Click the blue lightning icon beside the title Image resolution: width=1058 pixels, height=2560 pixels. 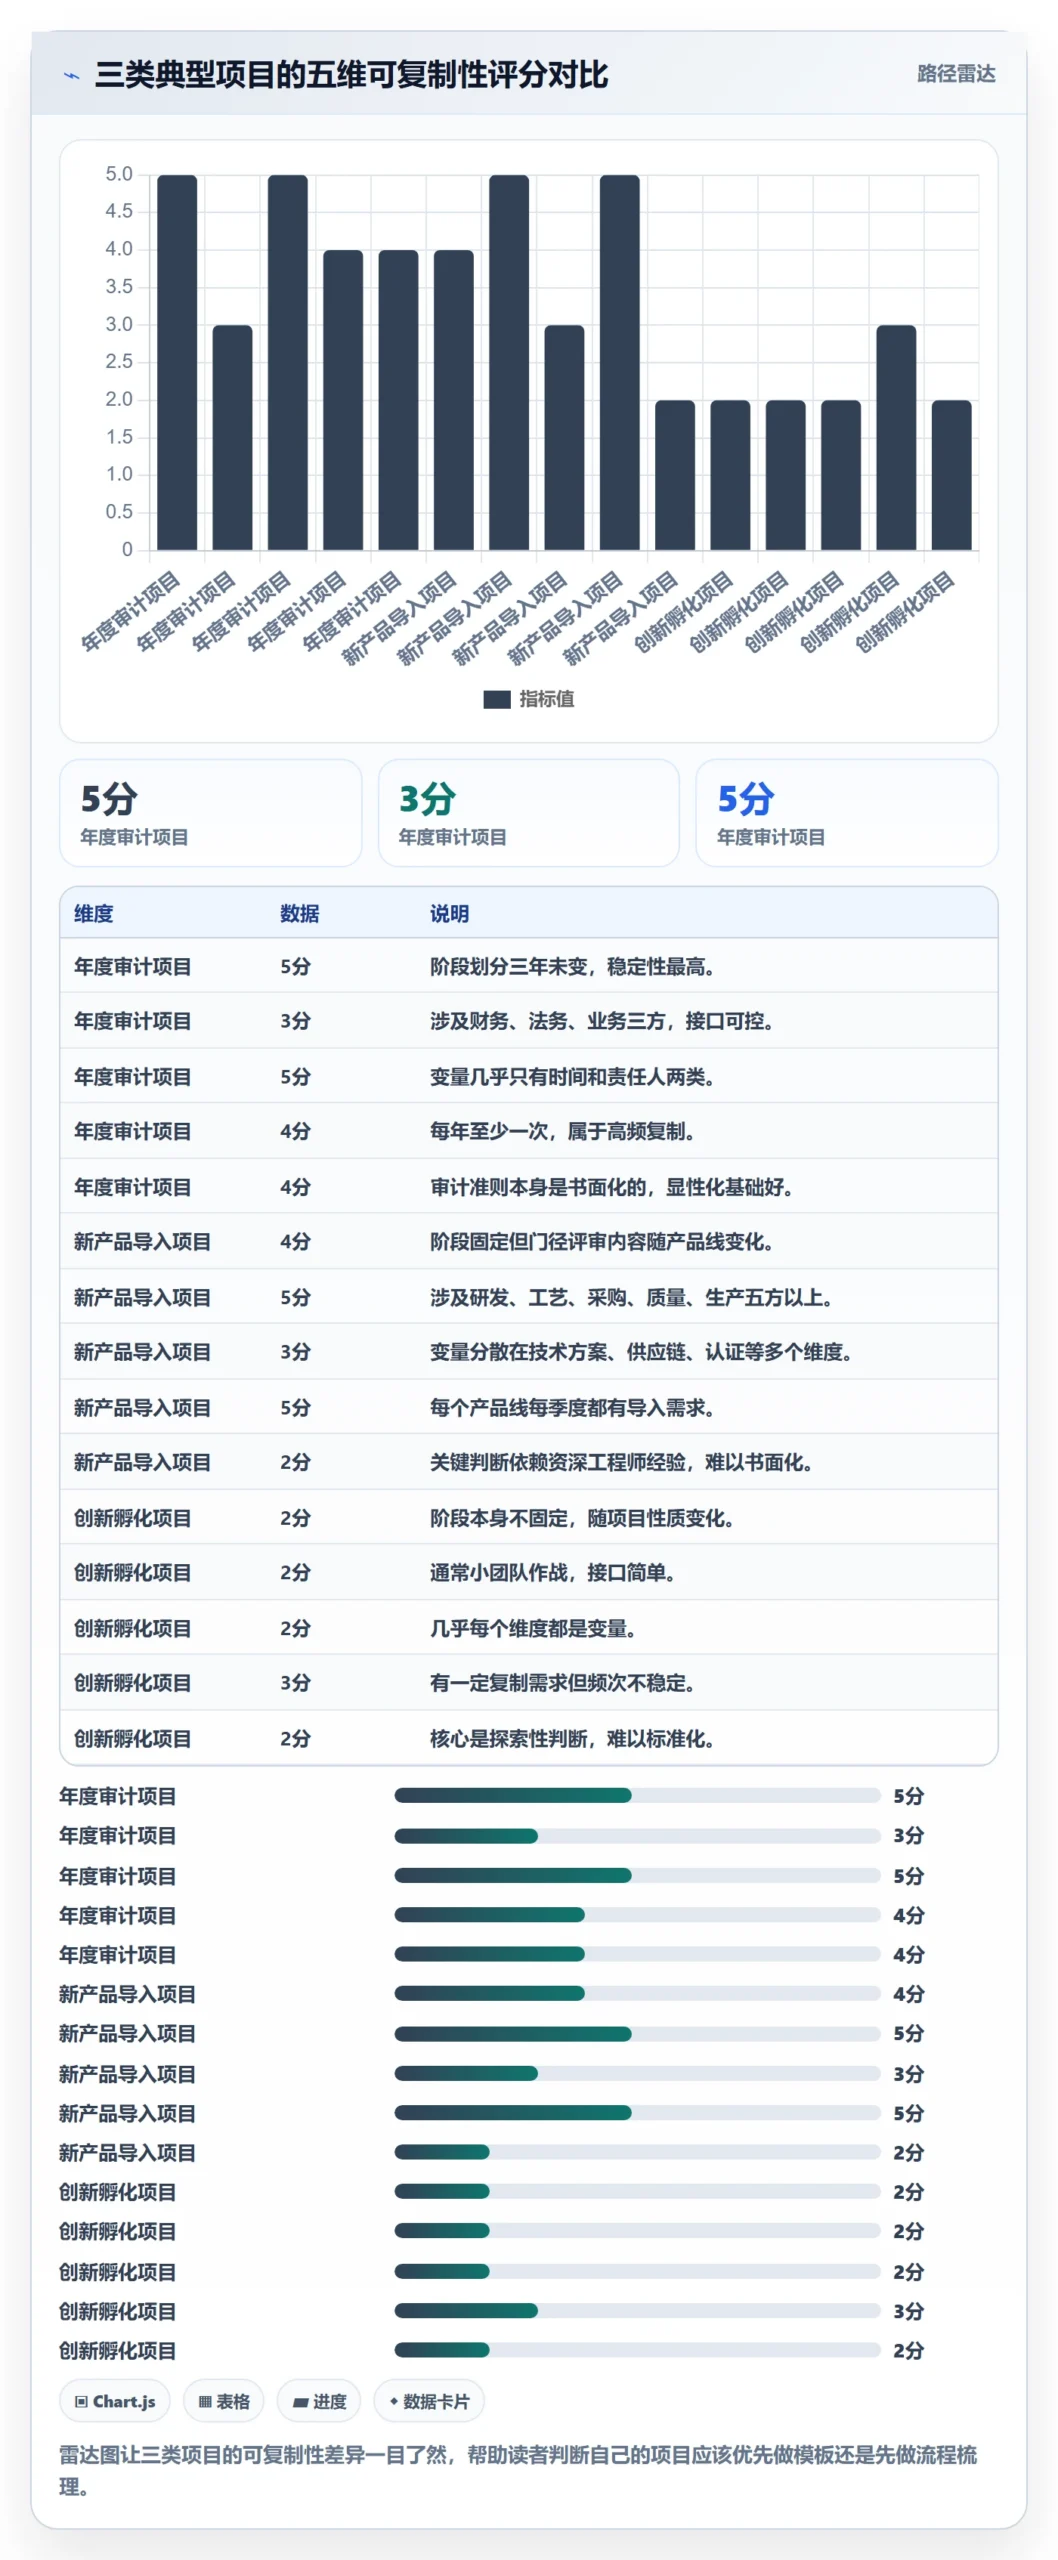(71, 75)
